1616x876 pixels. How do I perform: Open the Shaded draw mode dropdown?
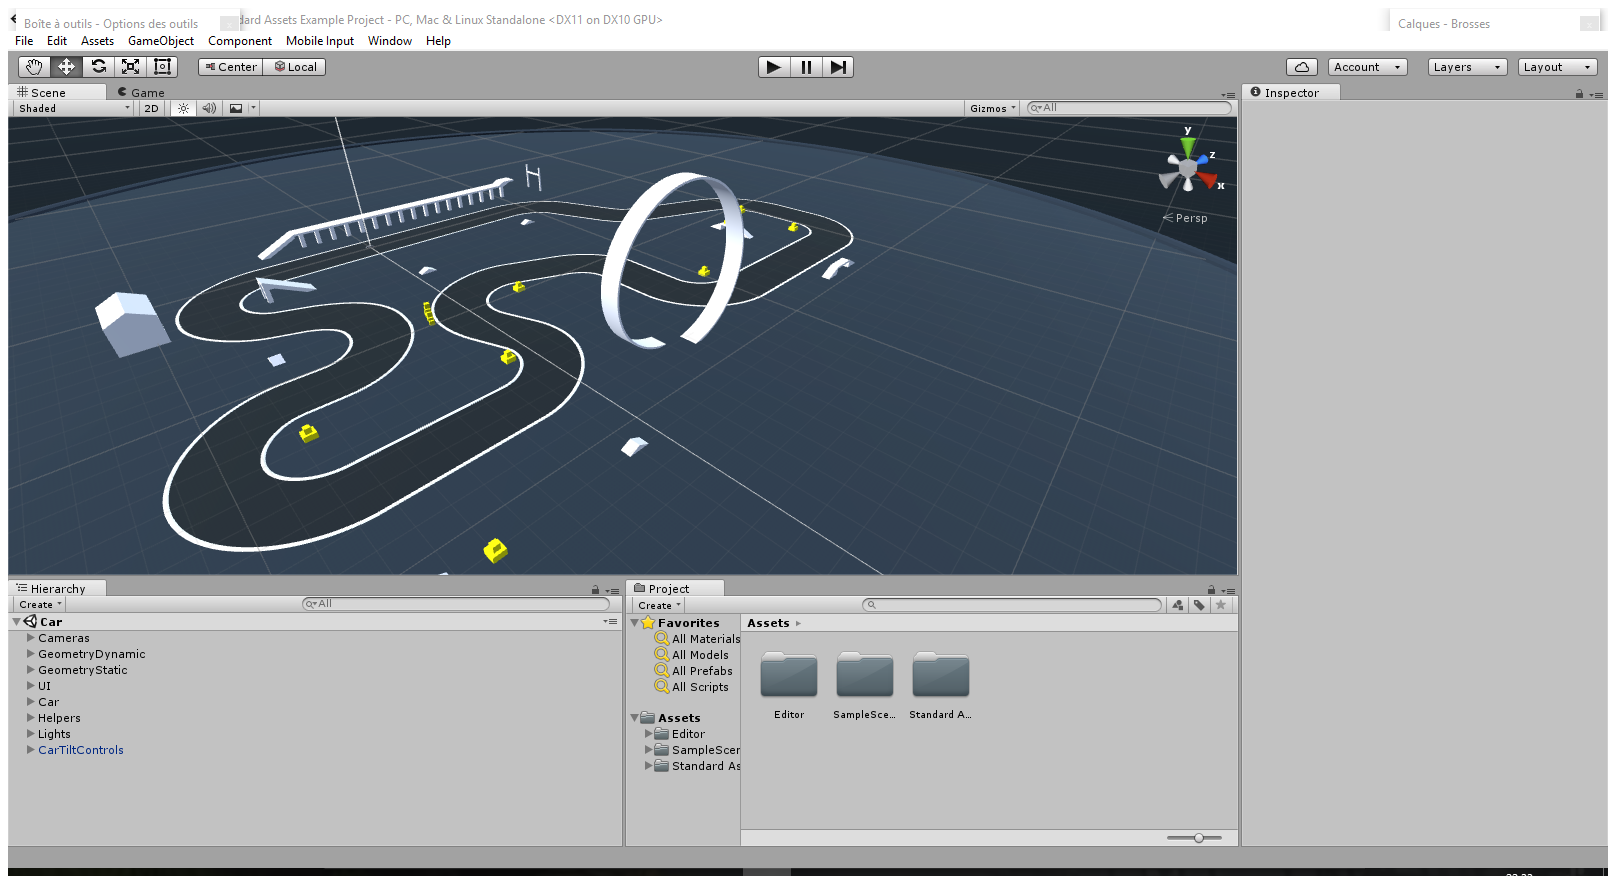74,108
